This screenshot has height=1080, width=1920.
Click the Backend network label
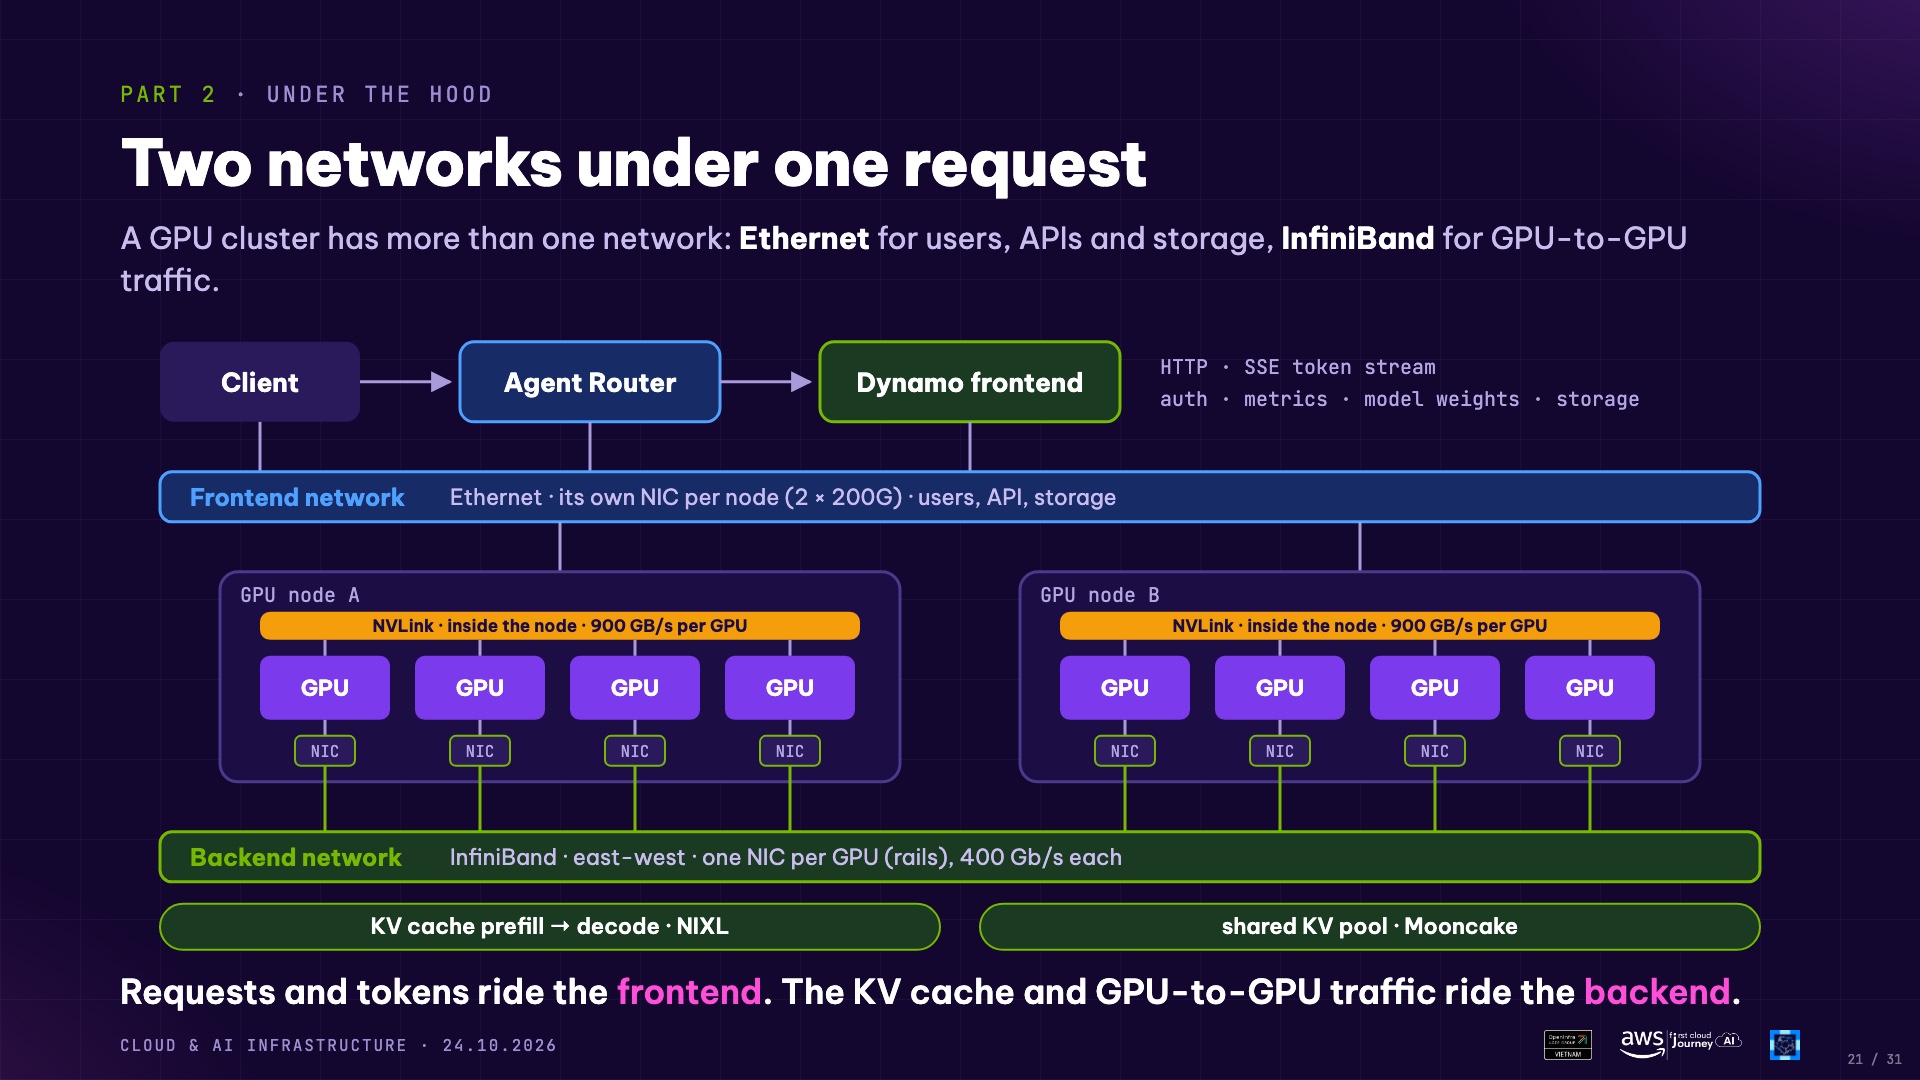[296, 857]
